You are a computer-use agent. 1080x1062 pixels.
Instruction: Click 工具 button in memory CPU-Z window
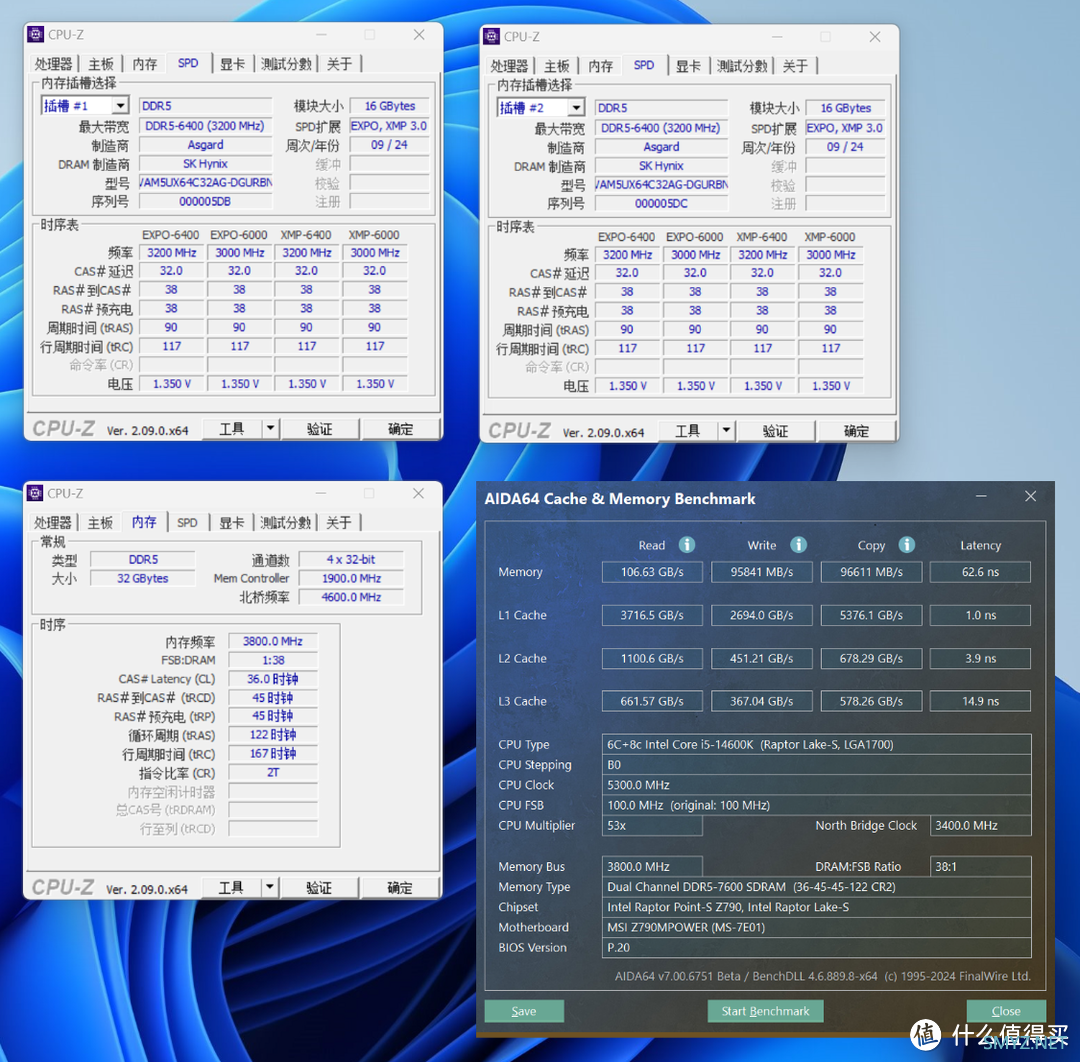231,887
